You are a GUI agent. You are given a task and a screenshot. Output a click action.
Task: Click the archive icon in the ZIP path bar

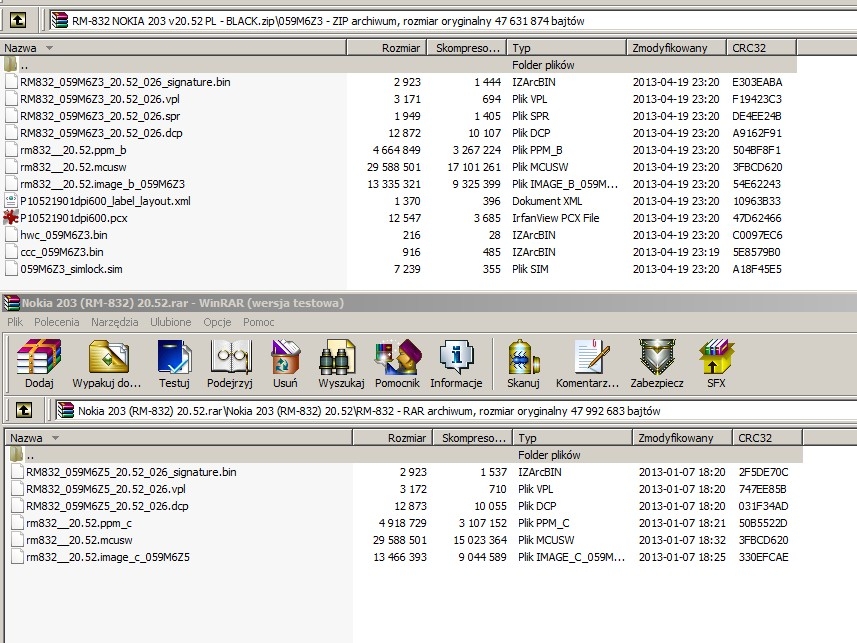coord(60,21)
